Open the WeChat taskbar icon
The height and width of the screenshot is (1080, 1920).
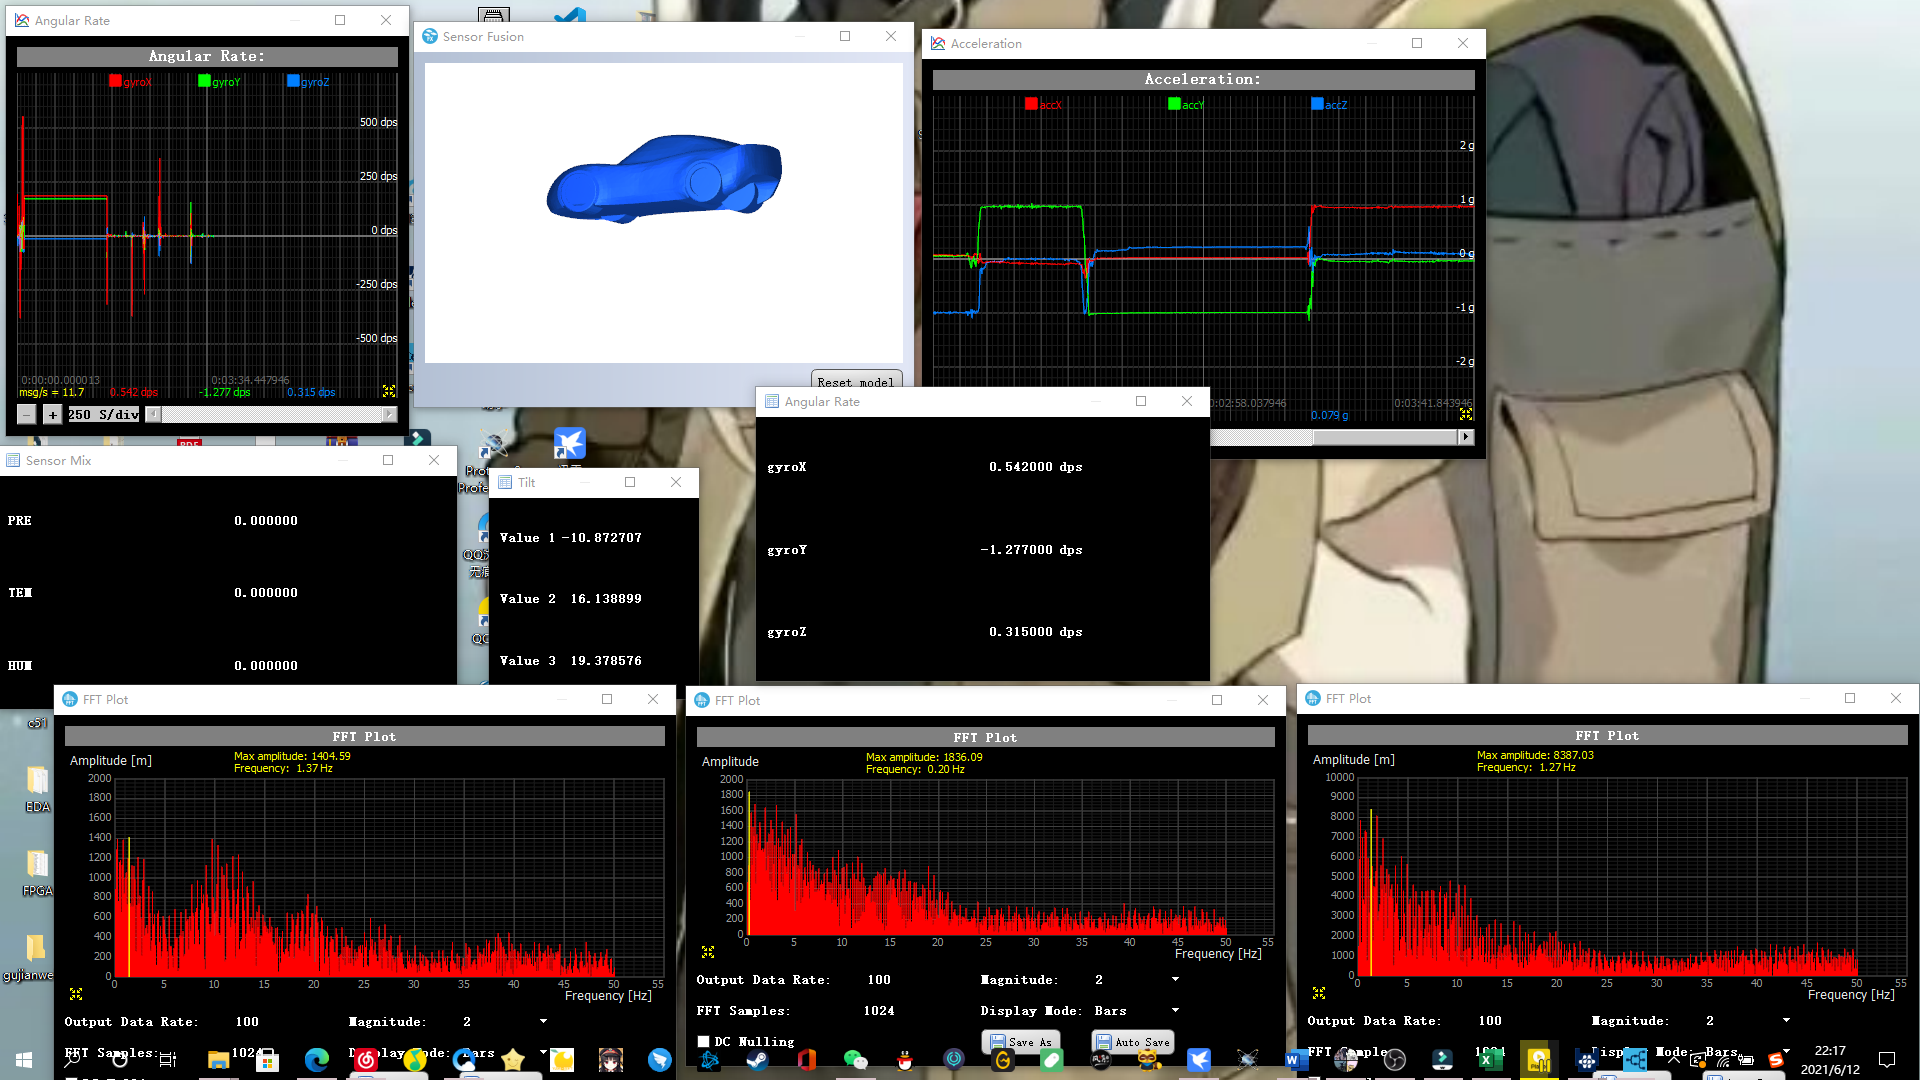[855, 1060]
